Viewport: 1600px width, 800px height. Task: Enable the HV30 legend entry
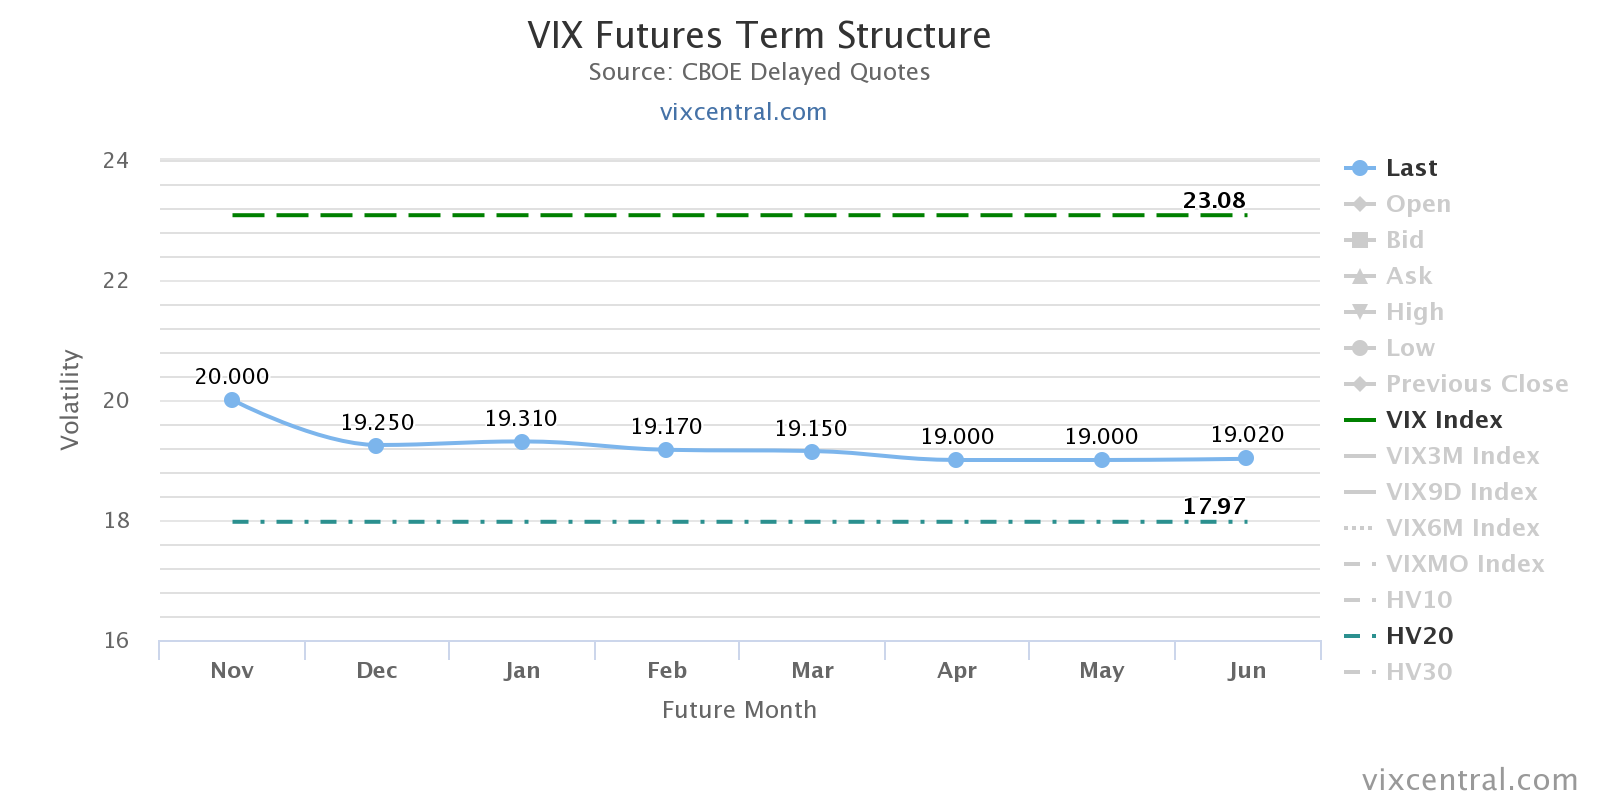[1418, 672]
